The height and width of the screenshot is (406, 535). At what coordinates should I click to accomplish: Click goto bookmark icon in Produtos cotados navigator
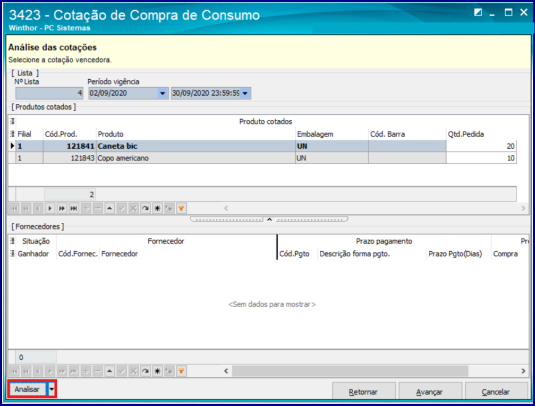click(169, 208)
